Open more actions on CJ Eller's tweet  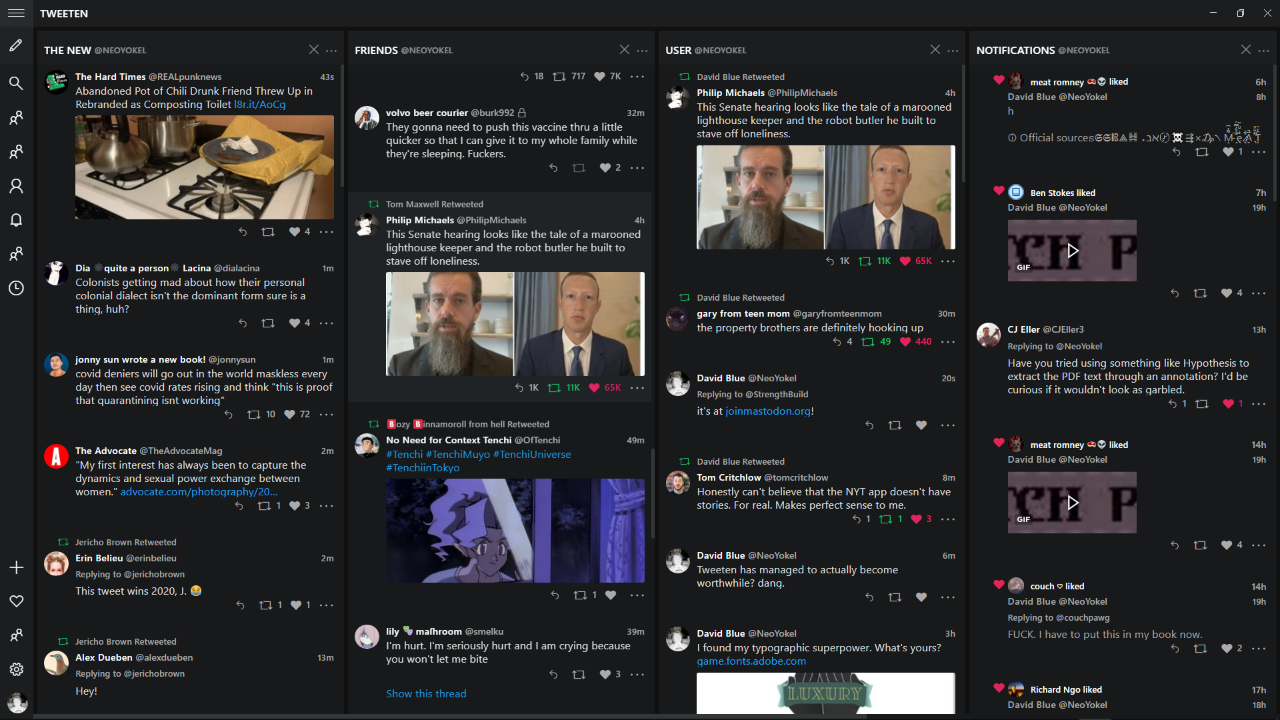1259,404
